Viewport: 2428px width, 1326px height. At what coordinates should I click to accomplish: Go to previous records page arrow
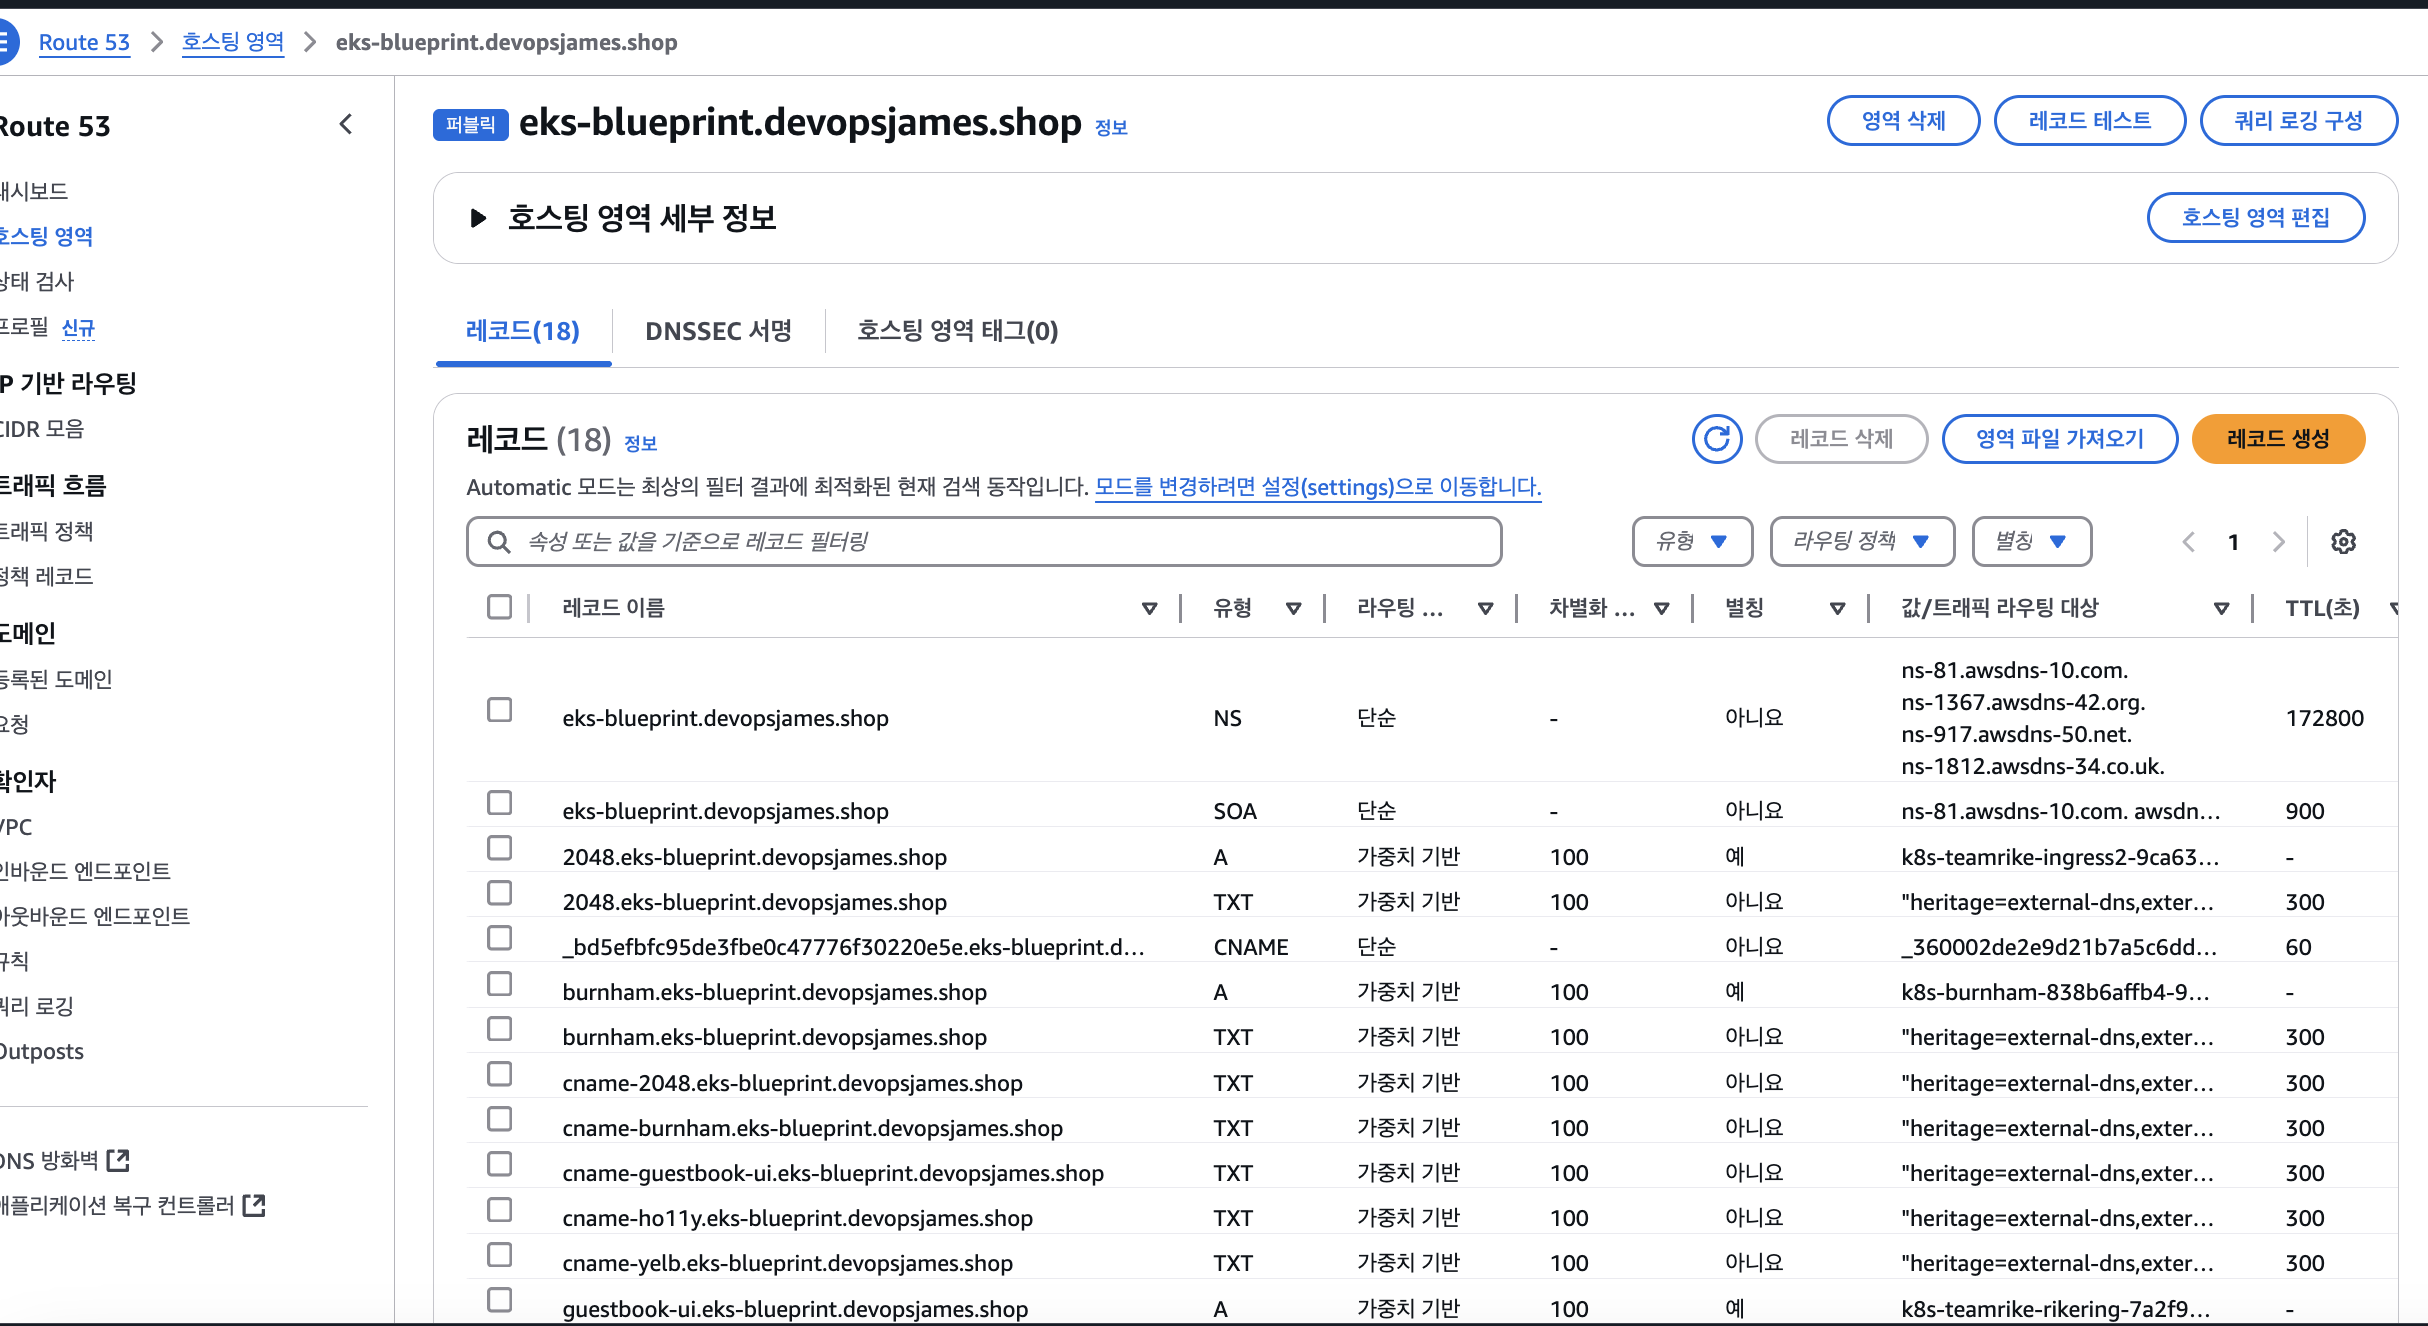click(x=2188, y=542)
